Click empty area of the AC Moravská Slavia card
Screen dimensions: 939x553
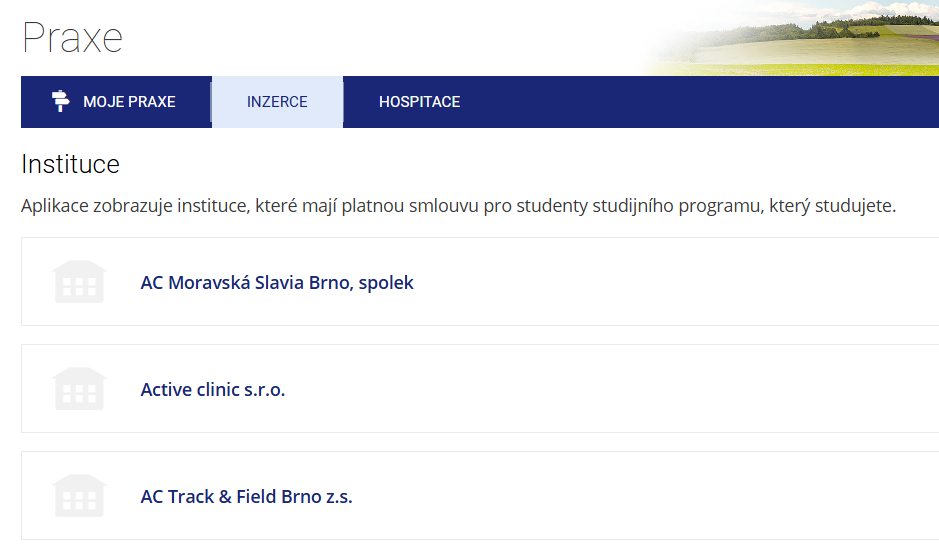click(x=680, y=282)
